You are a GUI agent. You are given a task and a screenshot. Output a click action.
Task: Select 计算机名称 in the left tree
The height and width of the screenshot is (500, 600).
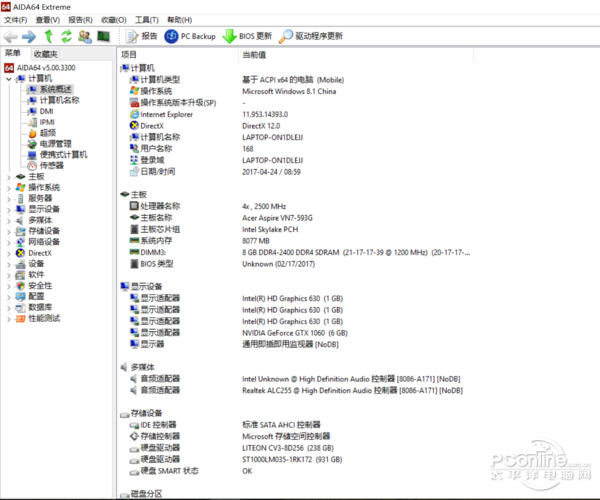tap(59, 100)
